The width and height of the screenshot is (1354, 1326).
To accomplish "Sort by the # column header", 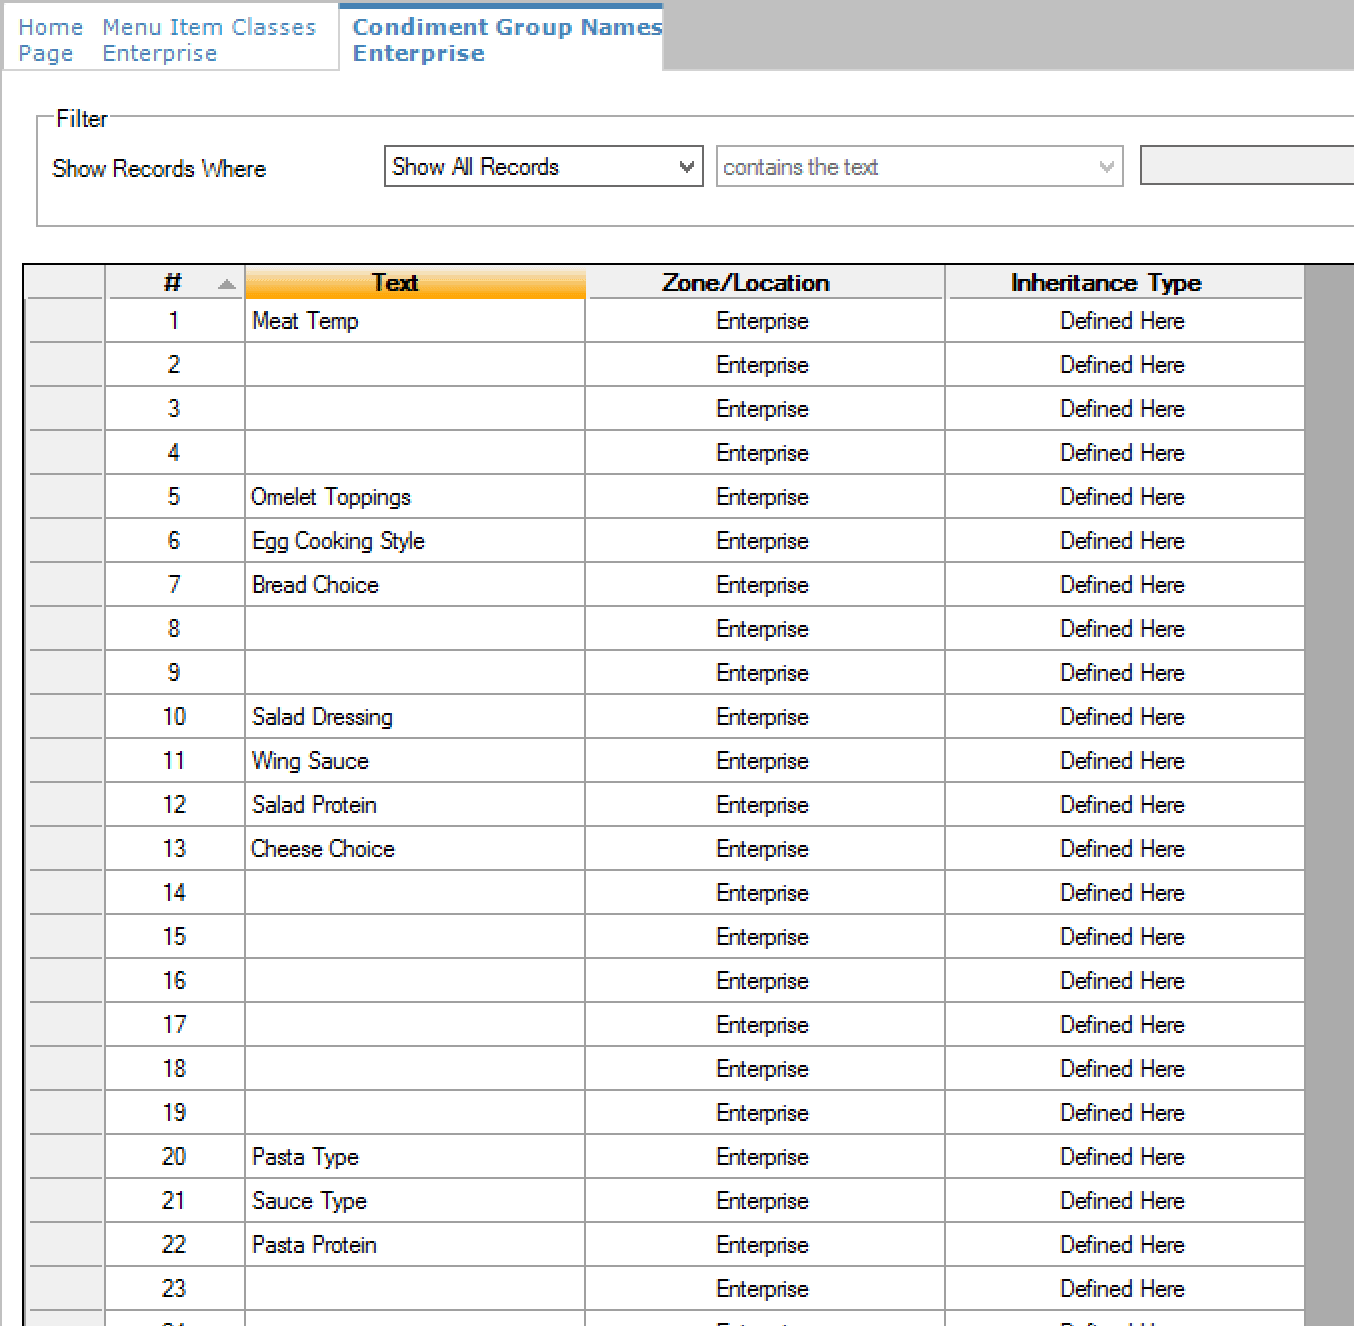I will 175,282.
